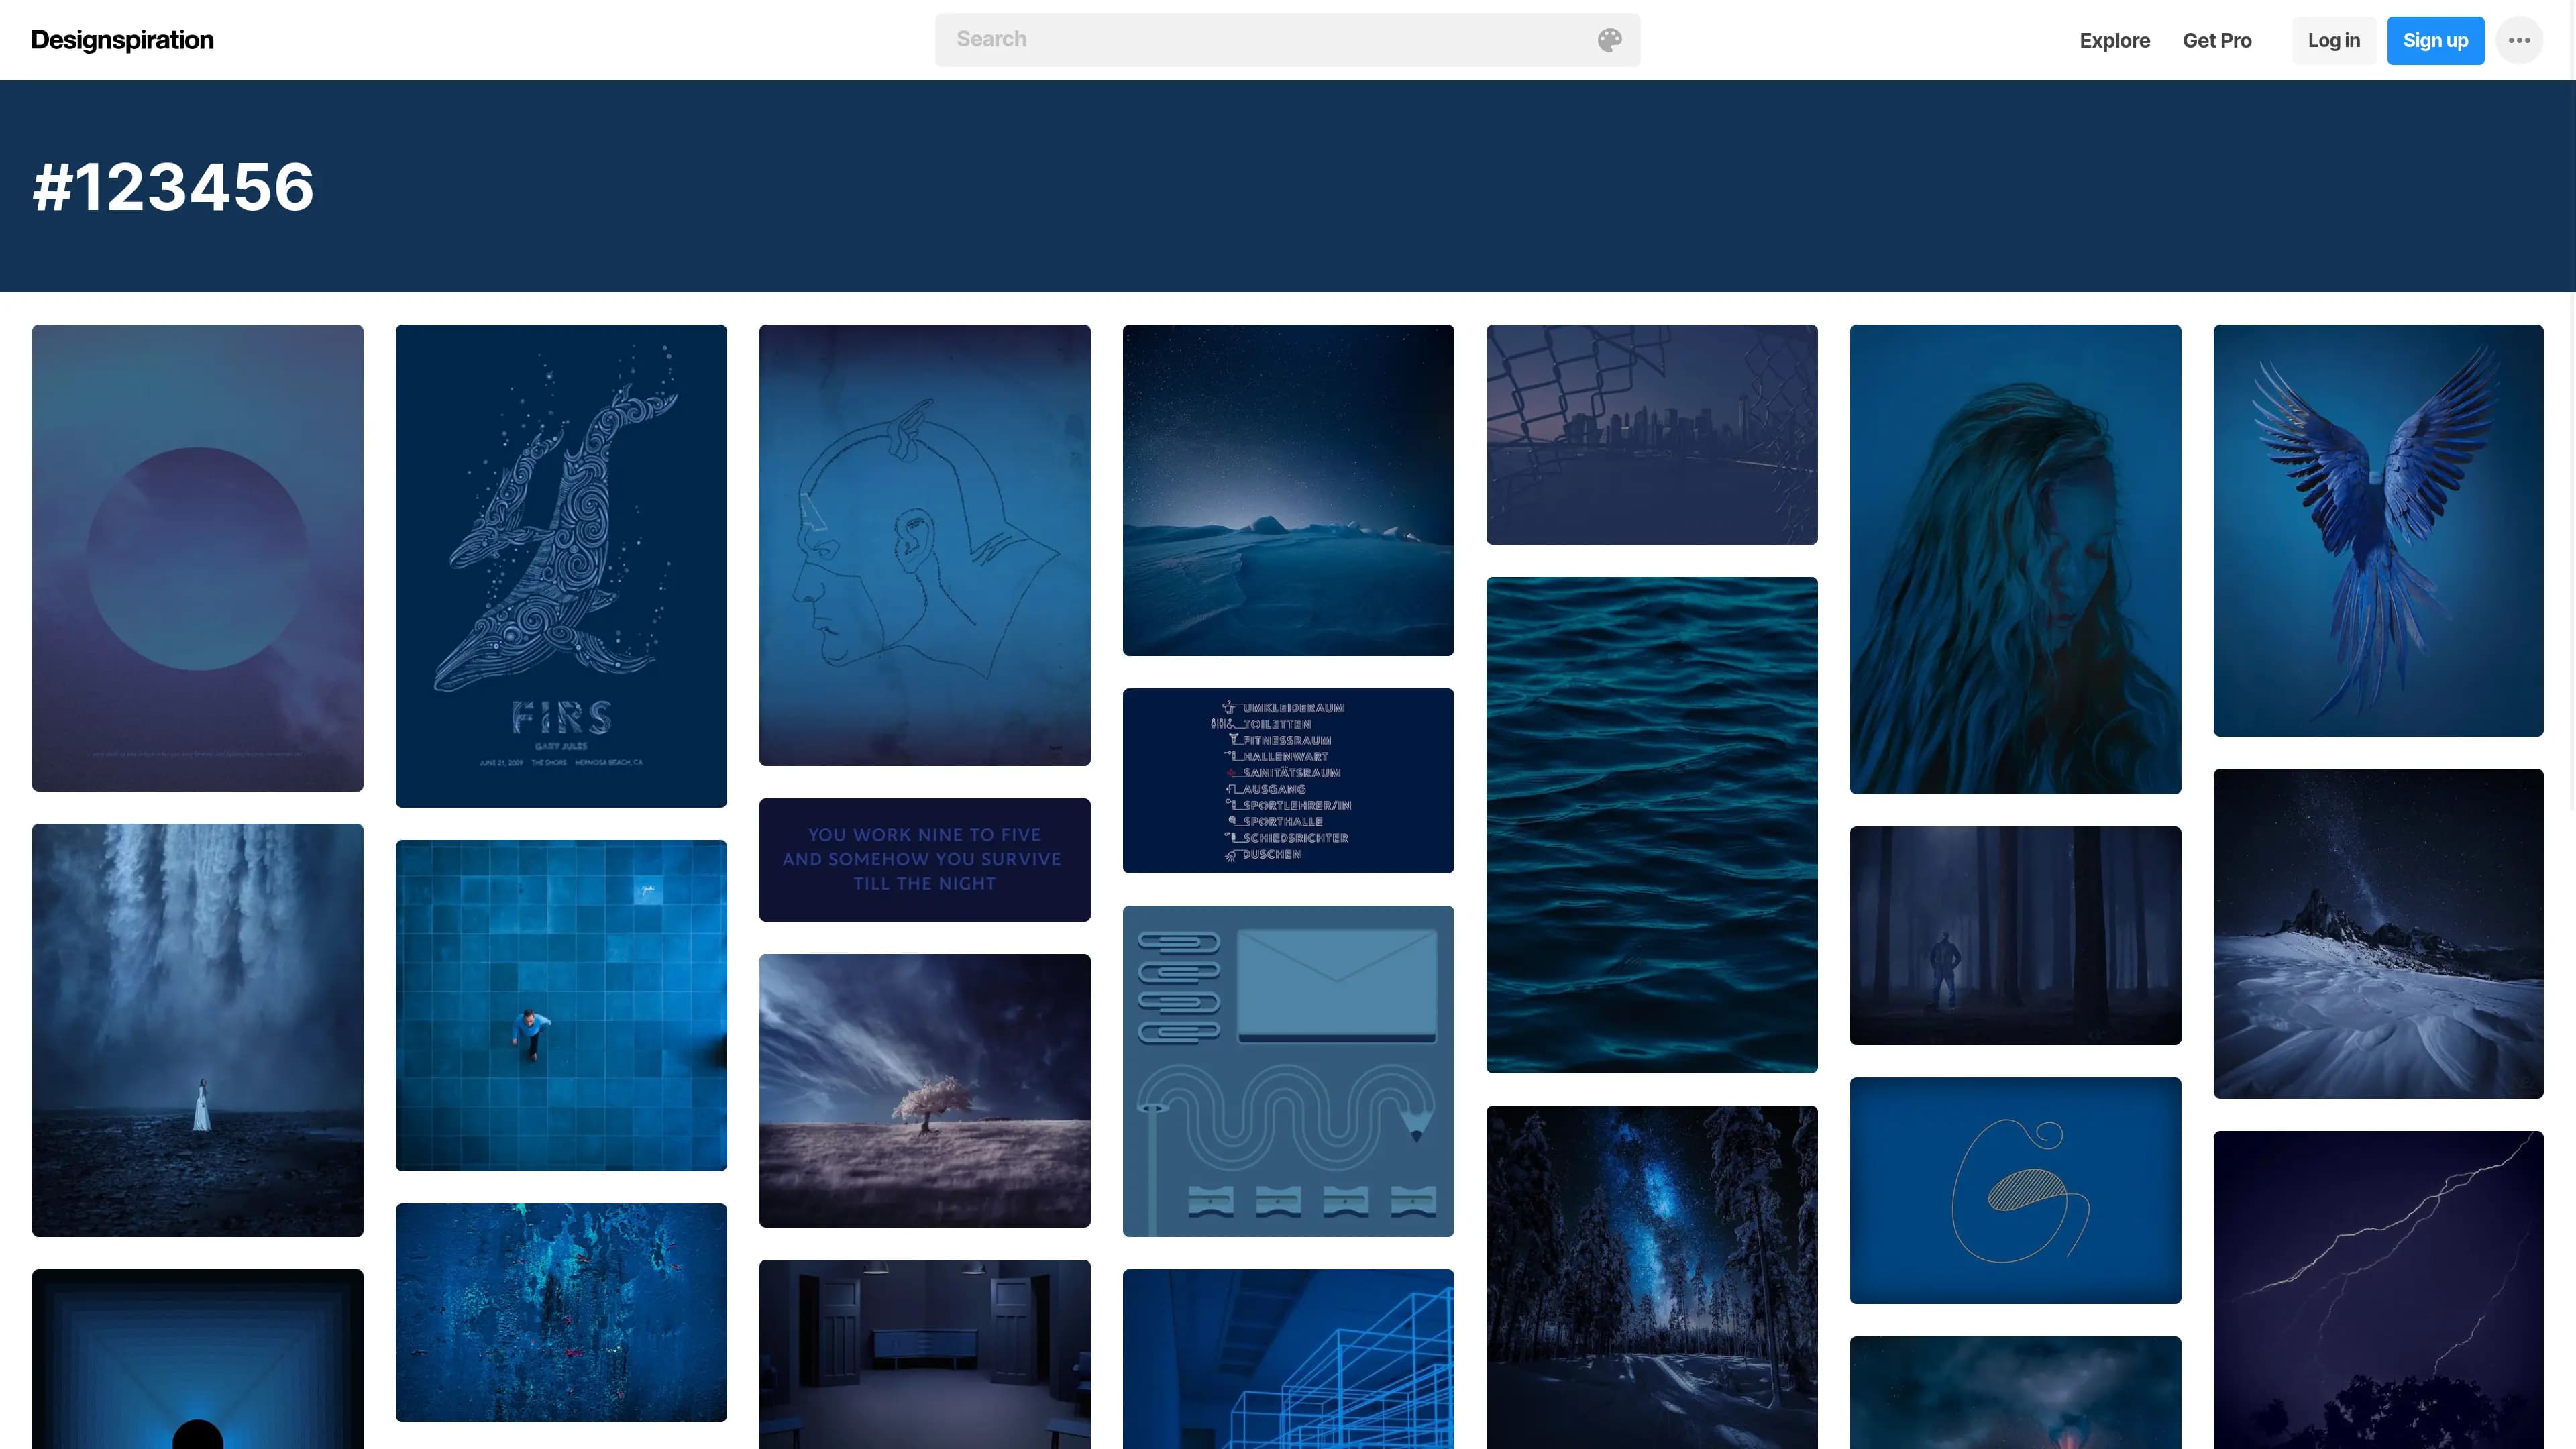2576x1449 pixels.
Task: Open the color palette search icon
Action: tap(1609, 40)
